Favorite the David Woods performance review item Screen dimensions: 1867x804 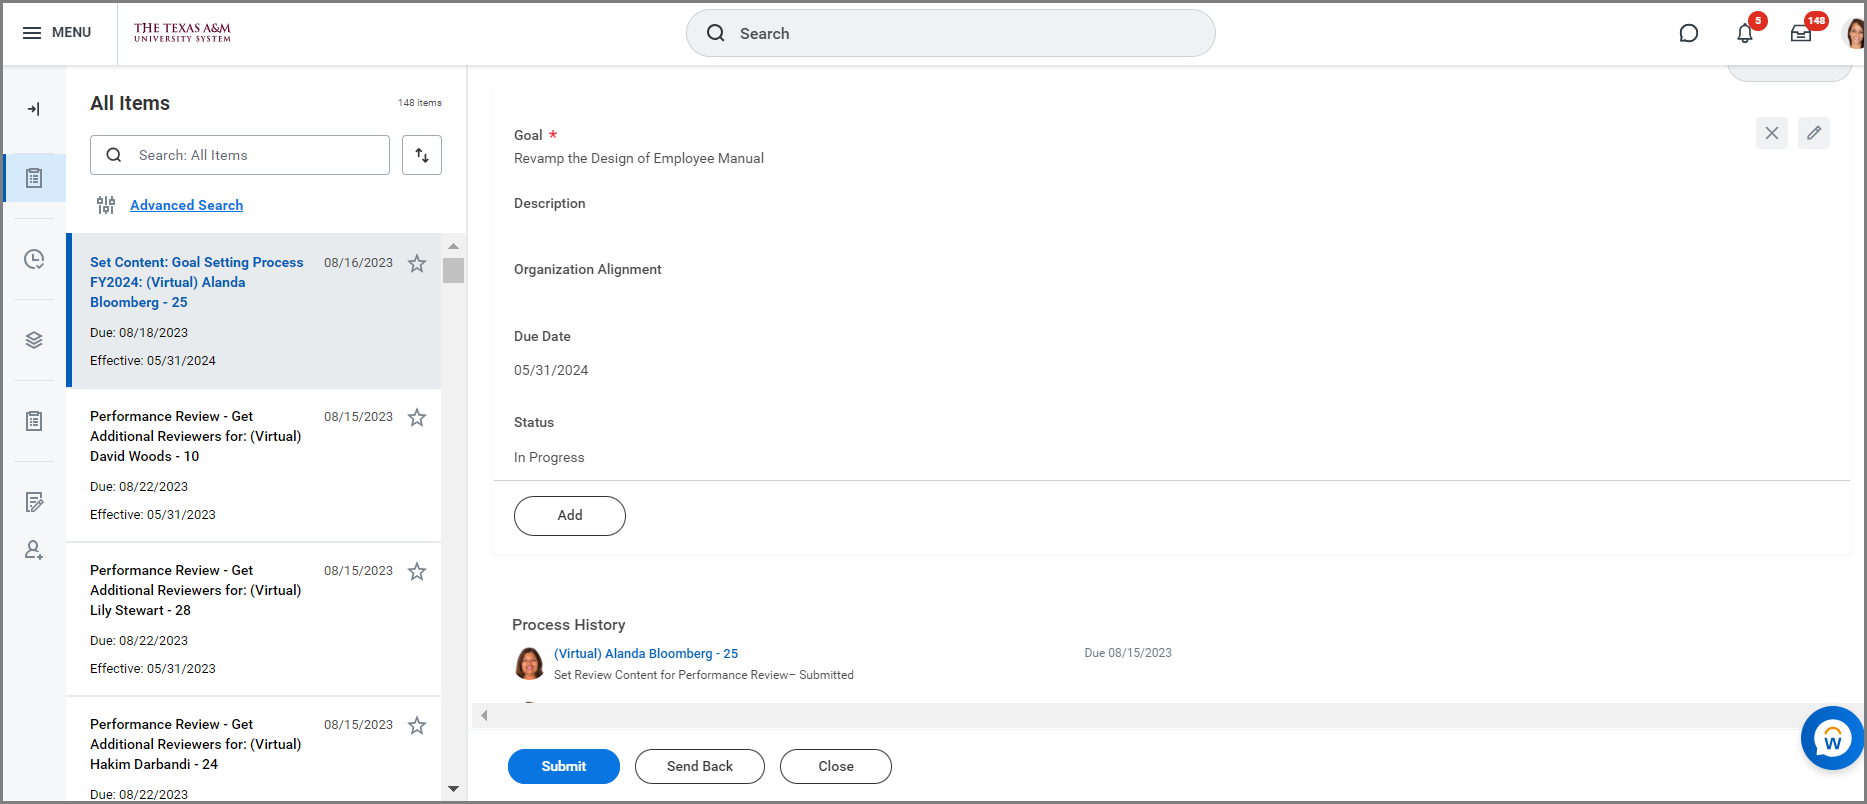(x=417, y=418)
